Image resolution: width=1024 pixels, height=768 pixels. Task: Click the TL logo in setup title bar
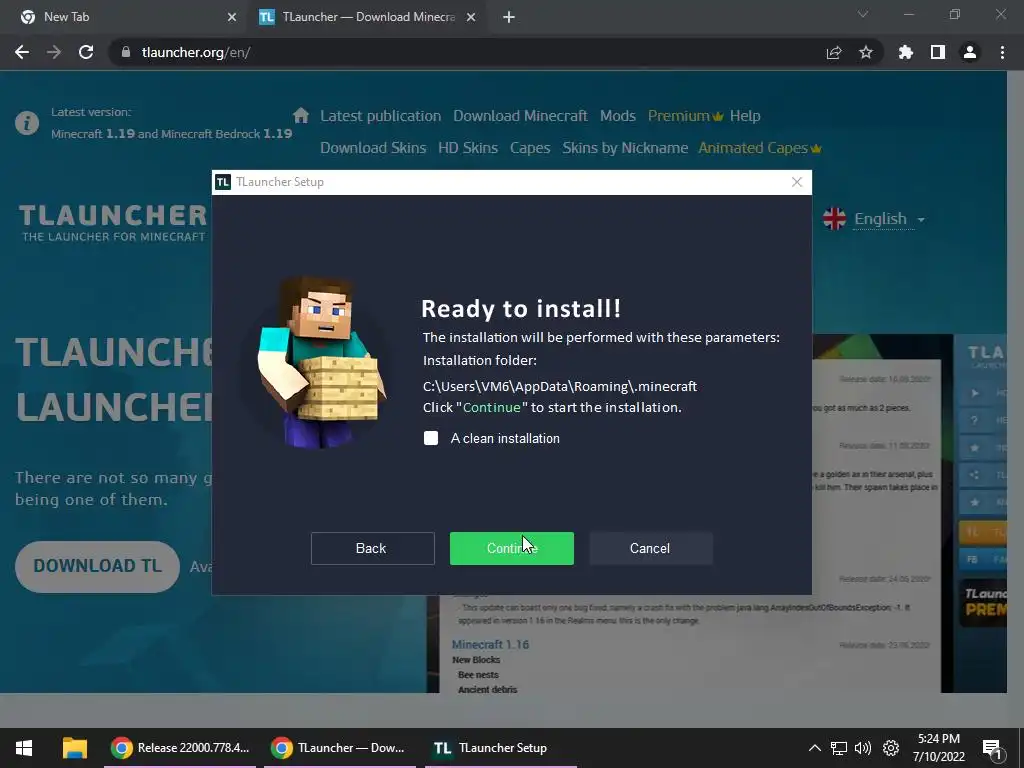coord(223,182)
